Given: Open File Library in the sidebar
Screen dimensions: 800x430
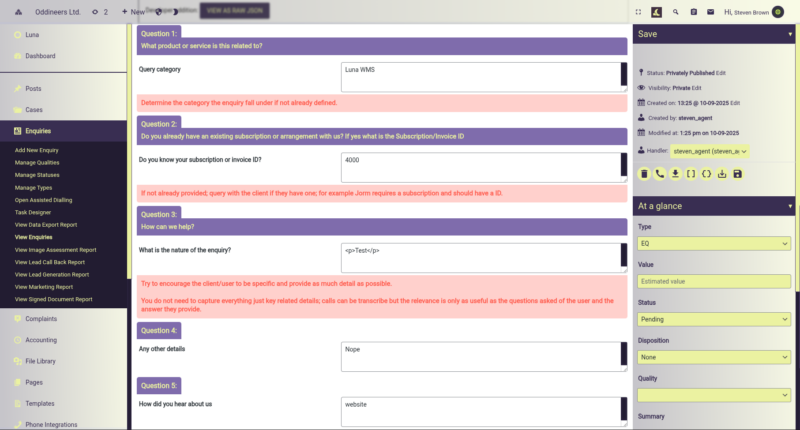Looking at the screenshot, I should point(40,361).
